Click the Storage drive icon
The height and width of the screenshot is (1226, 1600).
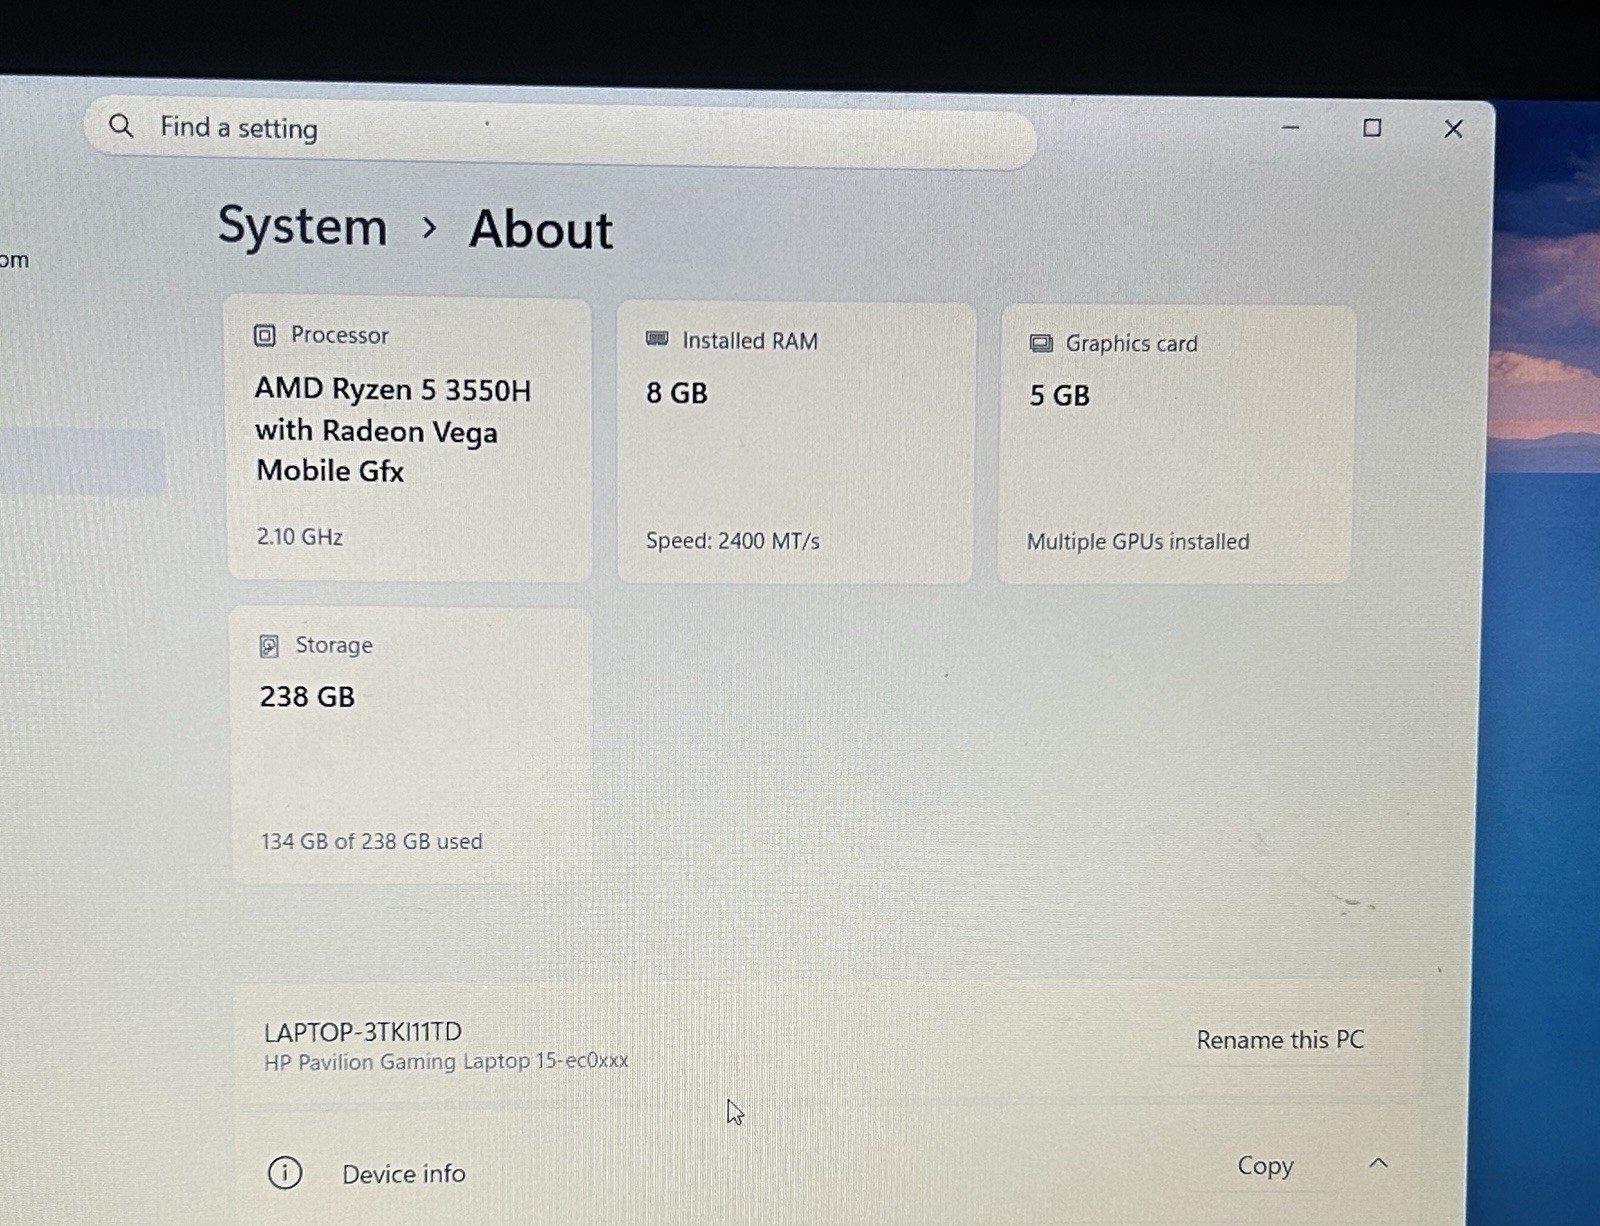[269, 646]
